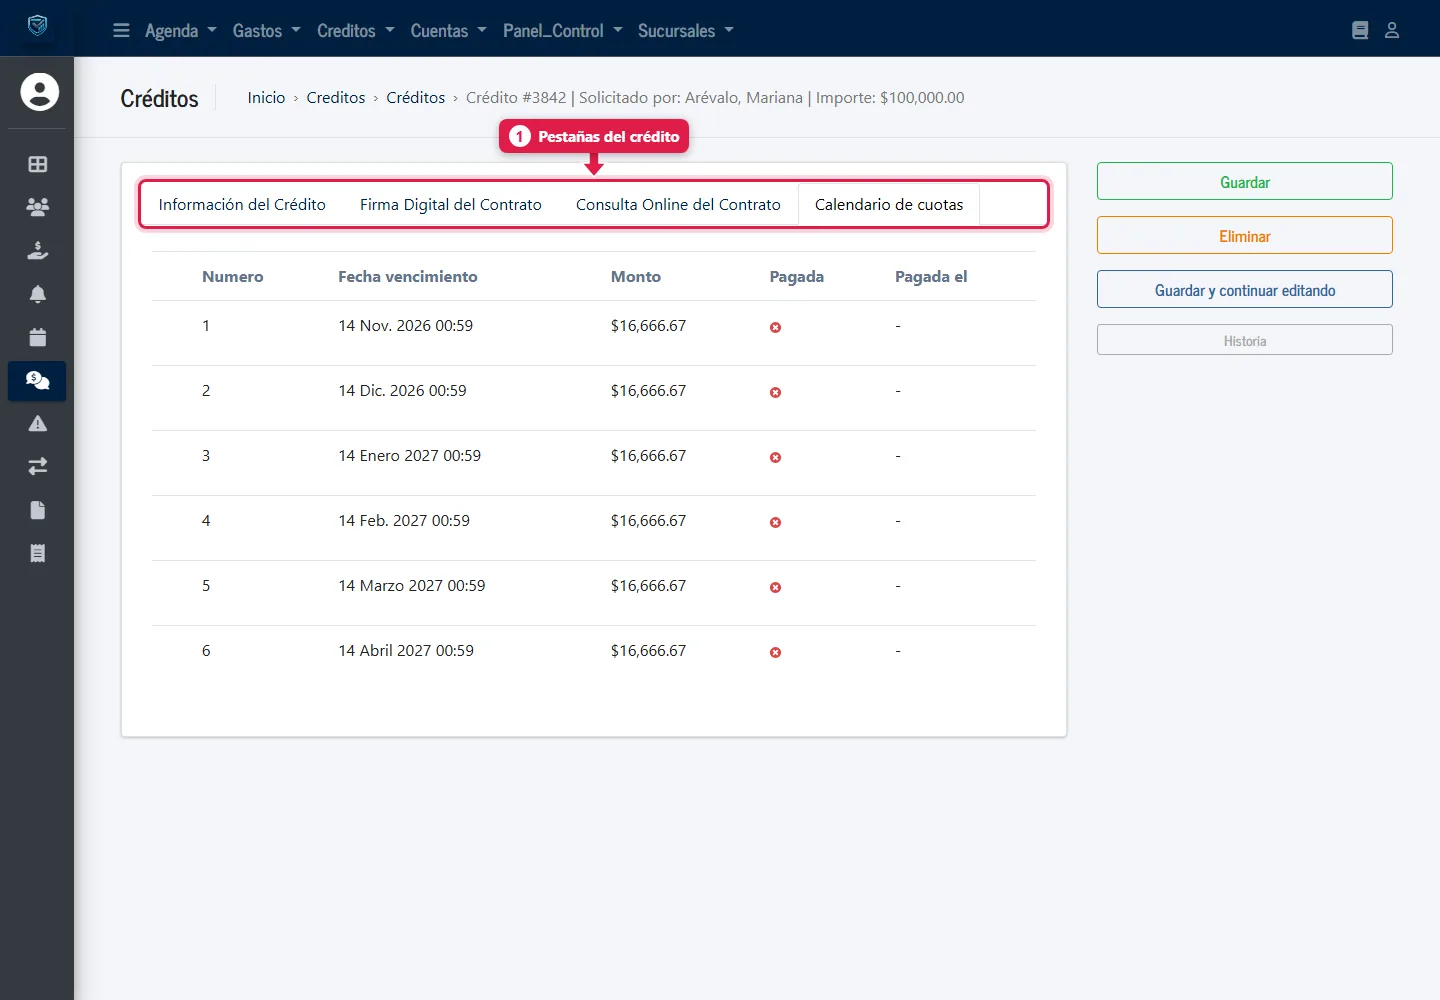Open the Historia button
Viewport: 1440px width, 1000px height.
(x=1245, y=340)
